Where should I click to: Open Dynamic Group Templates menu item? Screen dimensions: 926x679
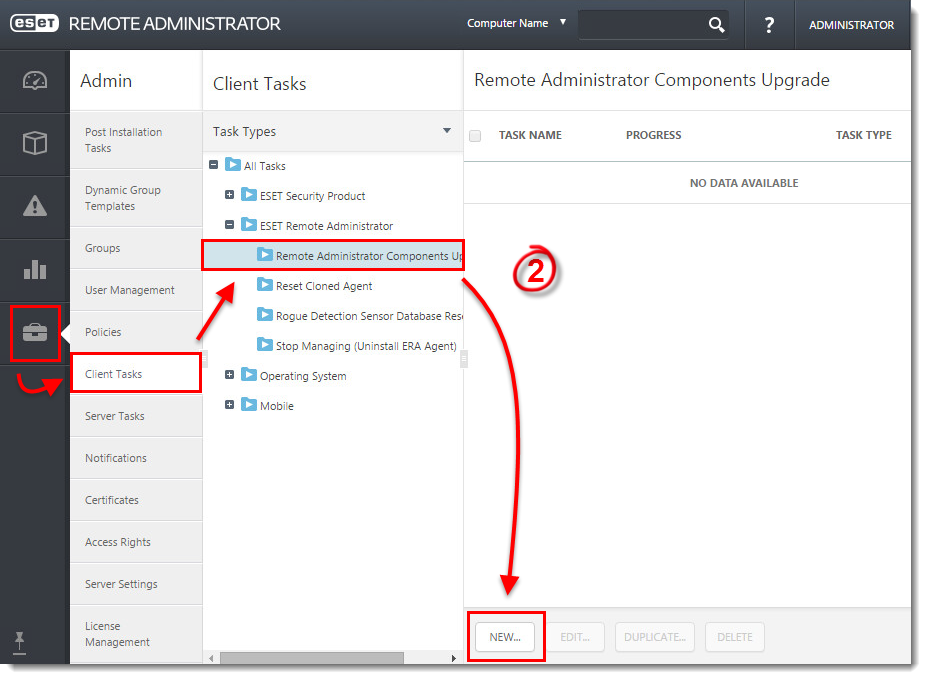[x=136, y=198]
